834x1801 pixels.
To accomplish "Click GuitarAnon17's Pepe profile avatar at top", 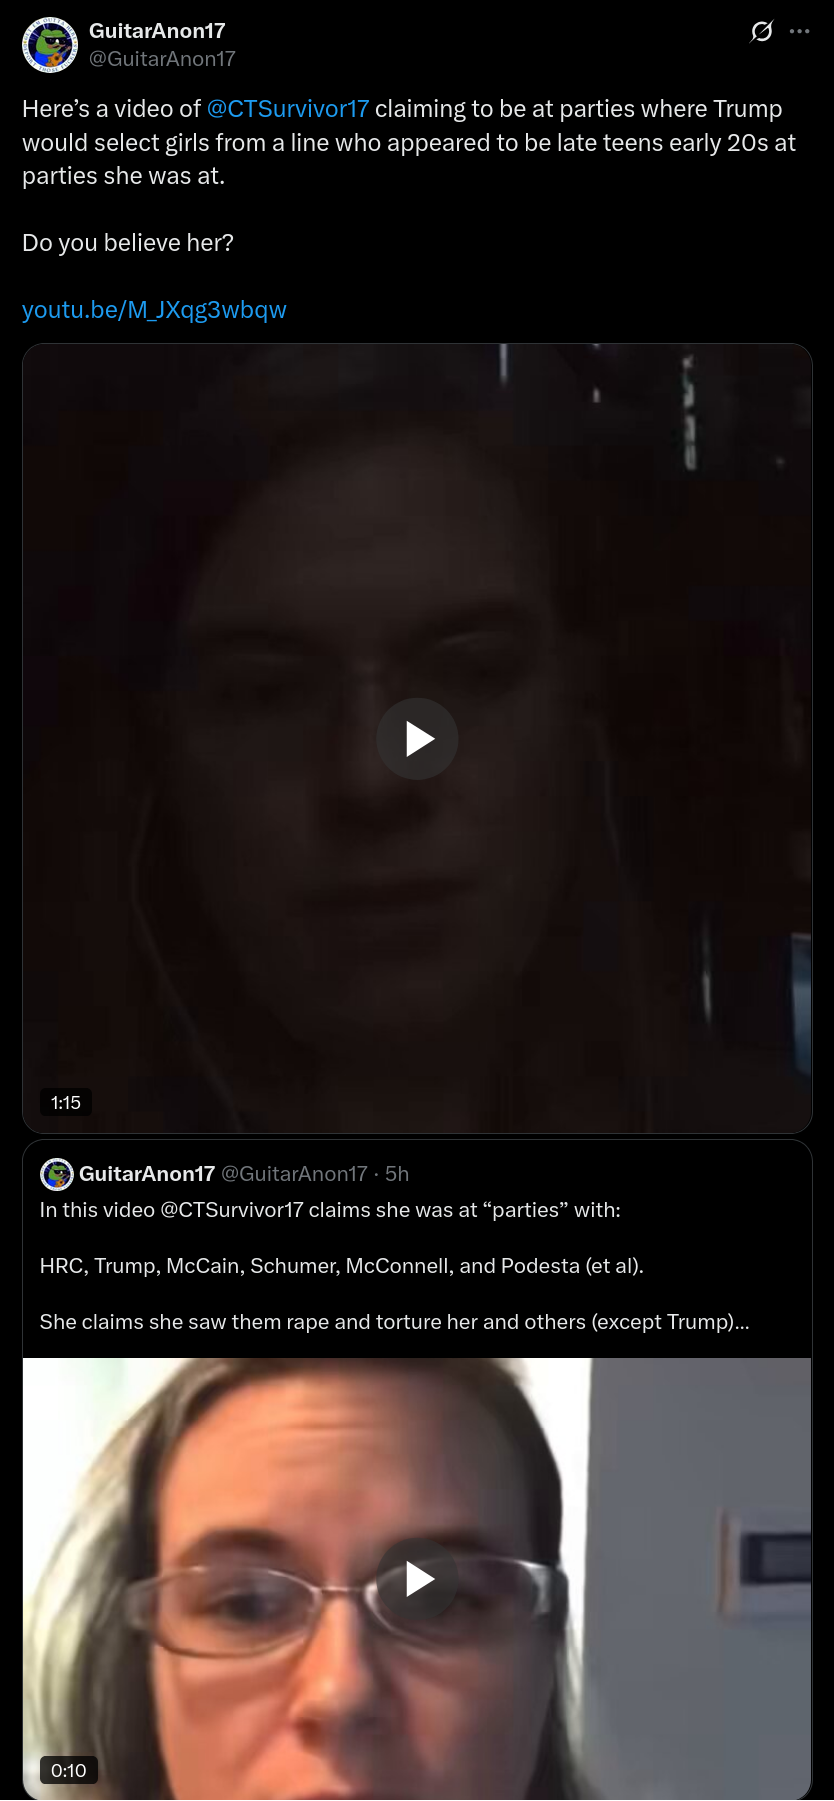I will (50, 45).
